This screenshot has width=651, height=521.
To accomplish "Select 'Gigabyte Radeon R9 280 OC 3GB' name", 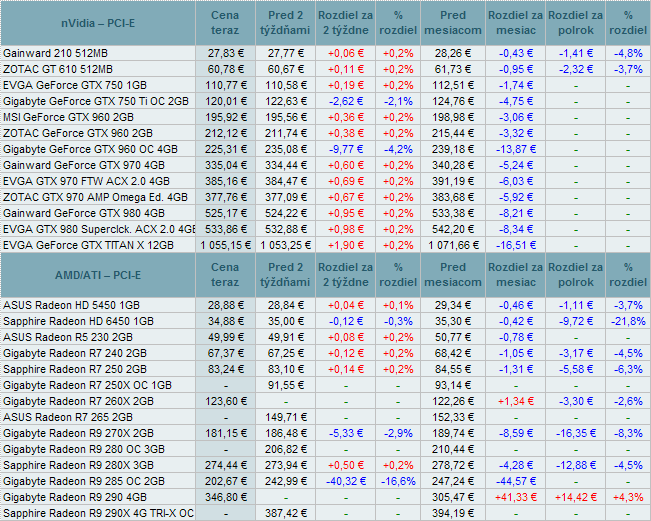I will click(x=84, y=449).
